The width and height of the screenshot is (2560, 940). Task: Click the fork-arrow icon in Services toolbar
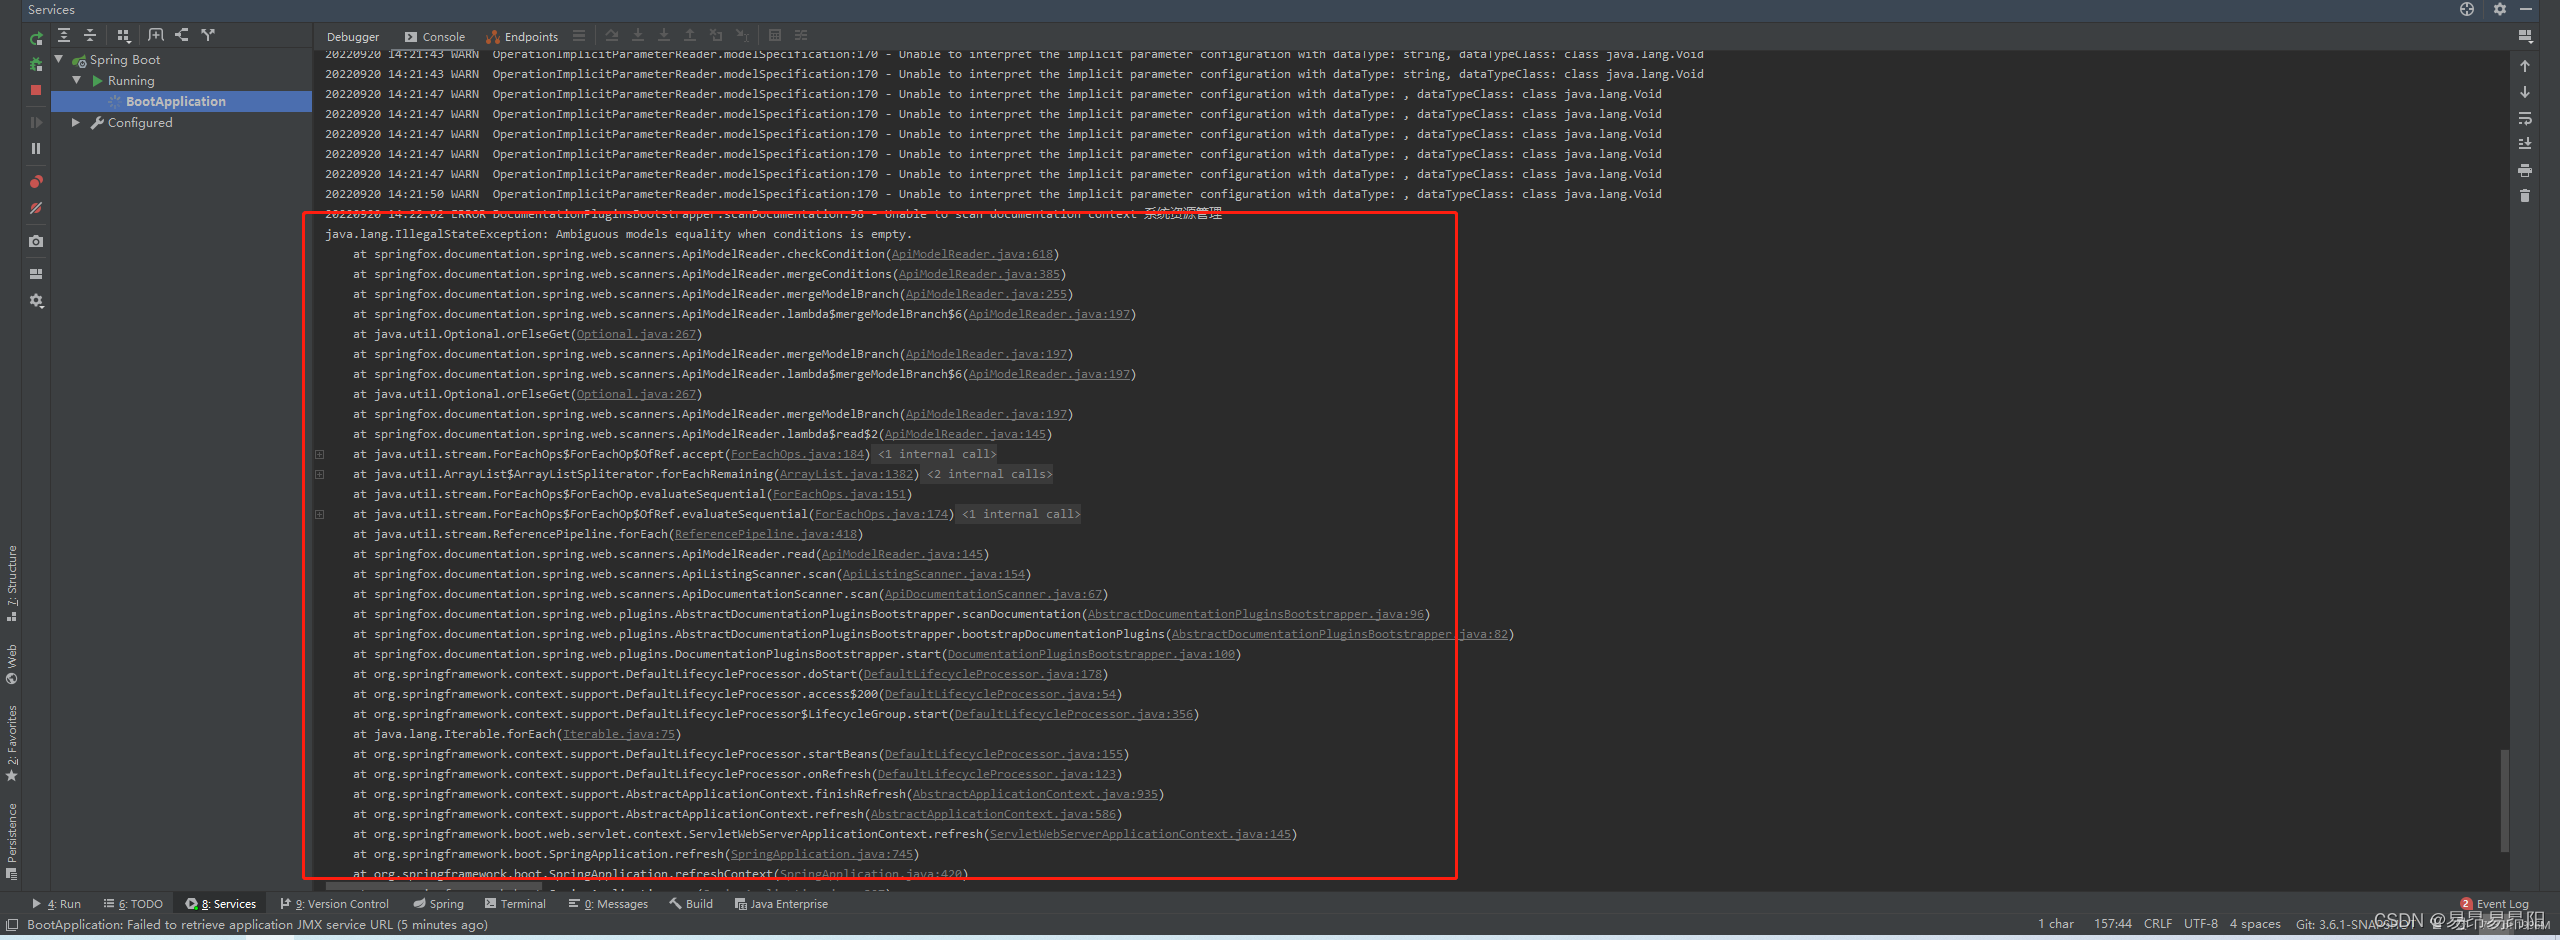pyautogui.click(x=208, y=35)
